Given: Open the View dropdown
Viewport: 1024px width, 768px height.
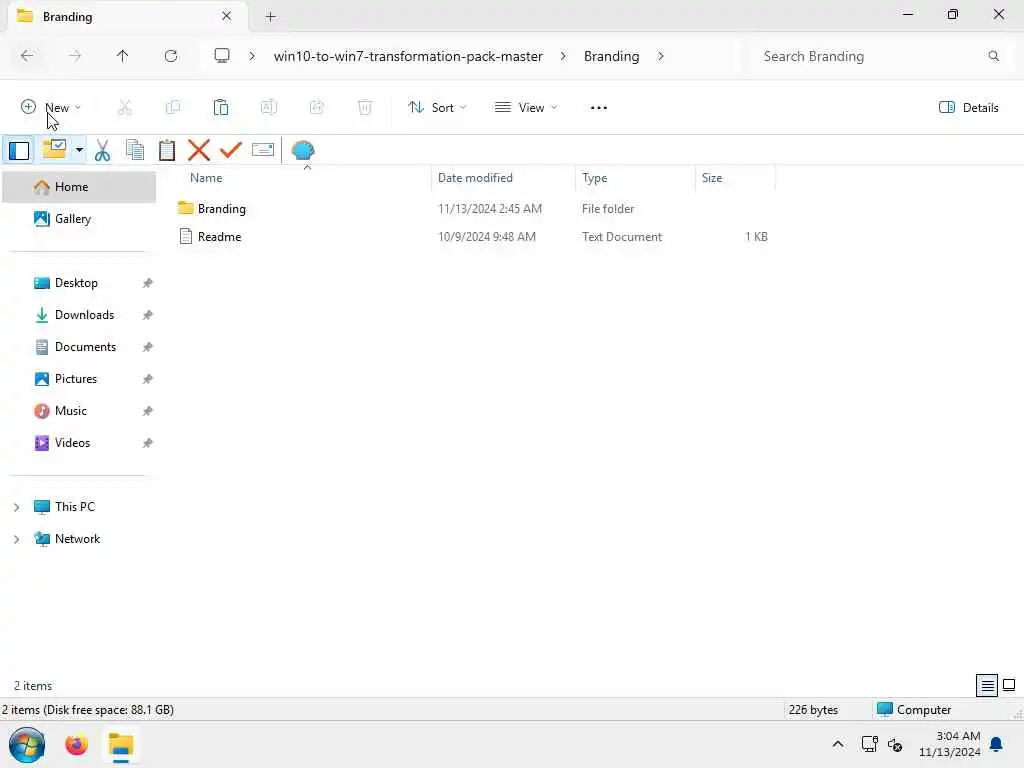Looking at the screenshot, I should pyautogui.click(x=526, y=108).
